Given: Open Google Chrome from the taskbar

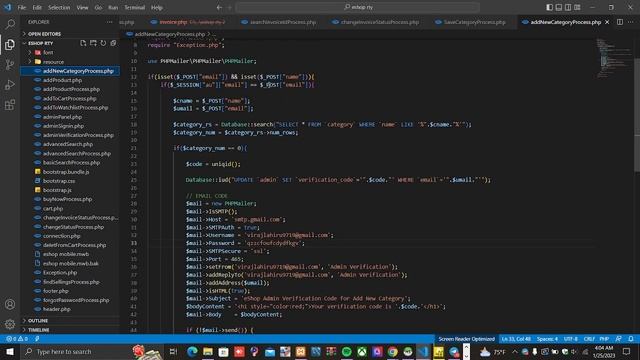Looking at the screenshot, I should tap(393, 351).
